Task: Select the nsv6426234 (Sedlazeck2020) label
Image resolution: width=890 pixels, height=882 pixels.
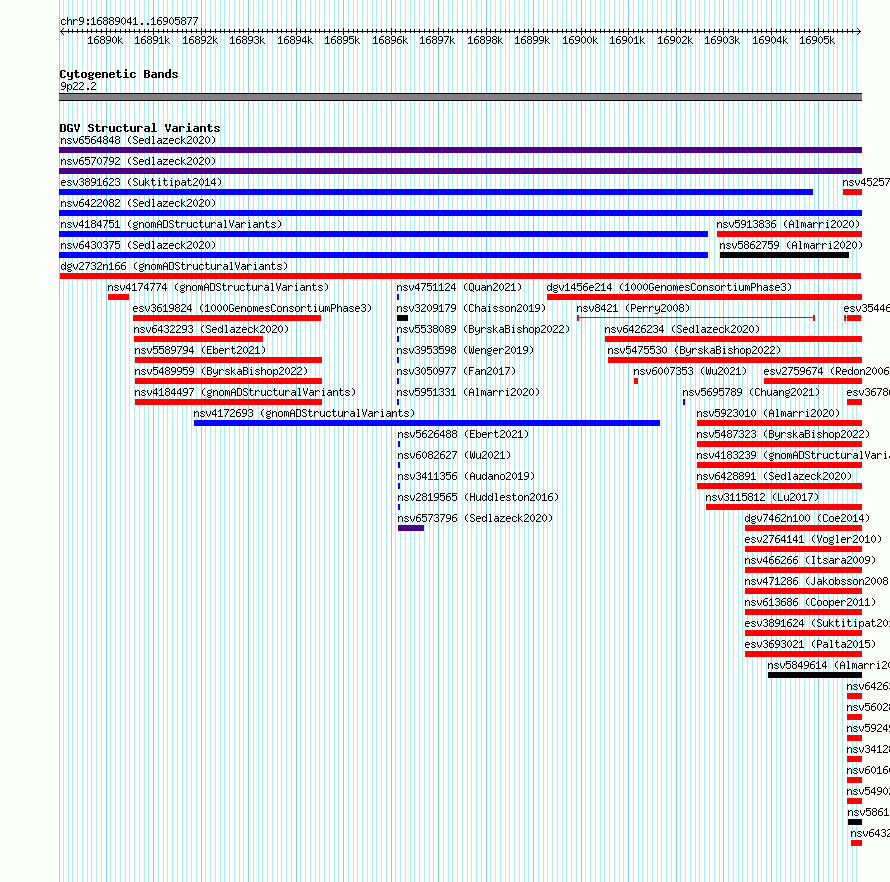Action: coord(682,329)
